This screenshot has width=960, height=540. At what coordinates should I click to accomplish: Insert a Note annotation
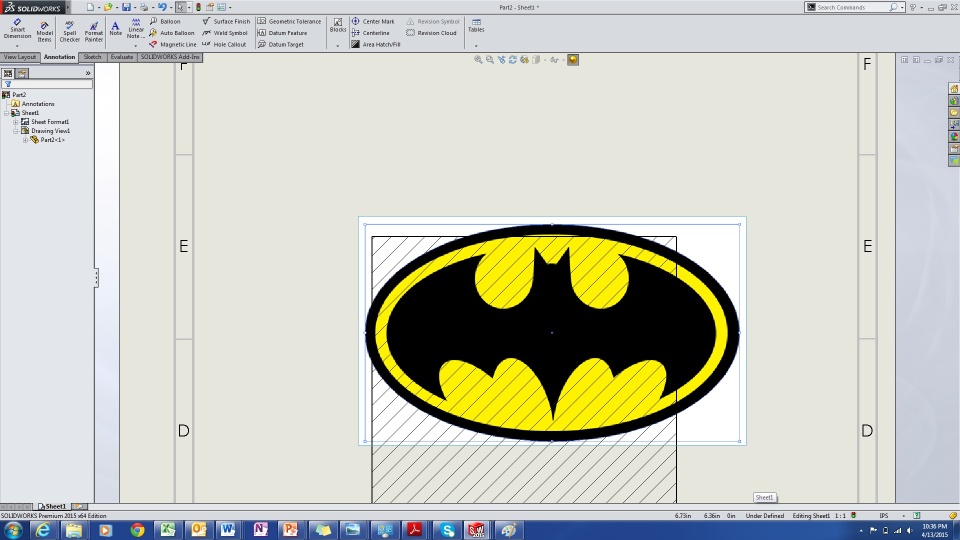pyautogui.click(x=115, y=29)
